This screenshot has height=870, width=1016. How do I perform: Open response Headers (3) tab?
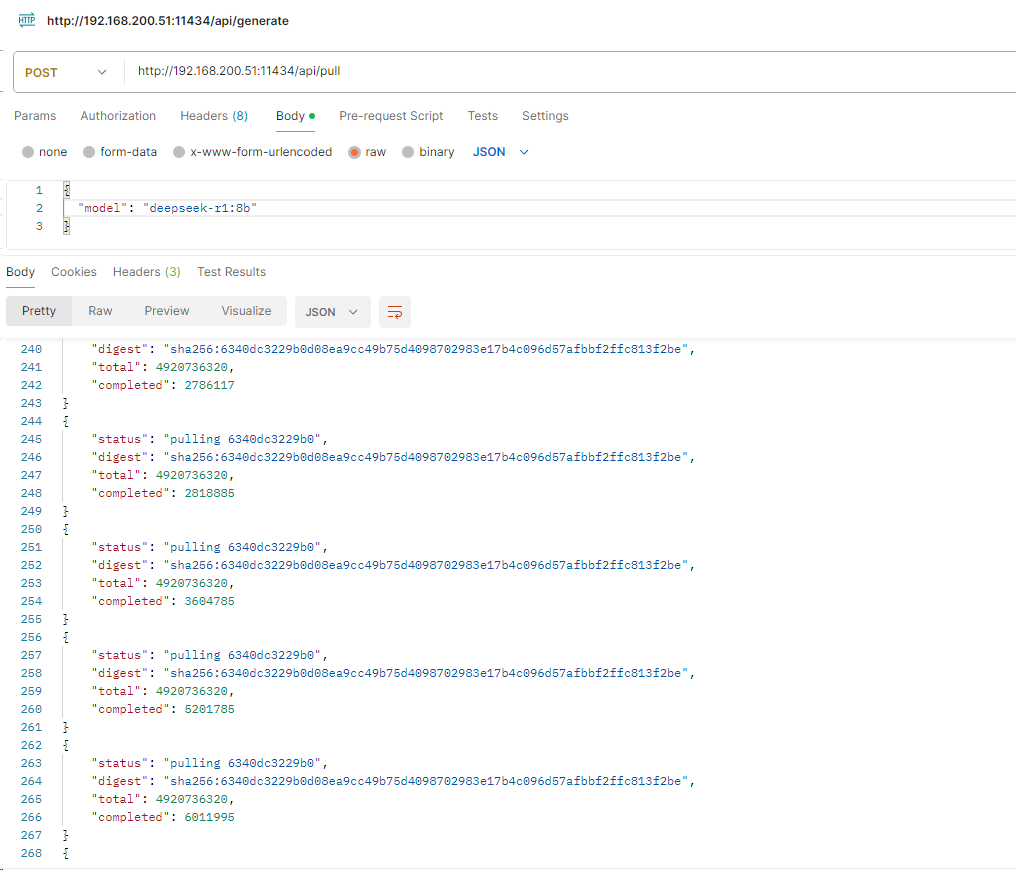[146, 272]
